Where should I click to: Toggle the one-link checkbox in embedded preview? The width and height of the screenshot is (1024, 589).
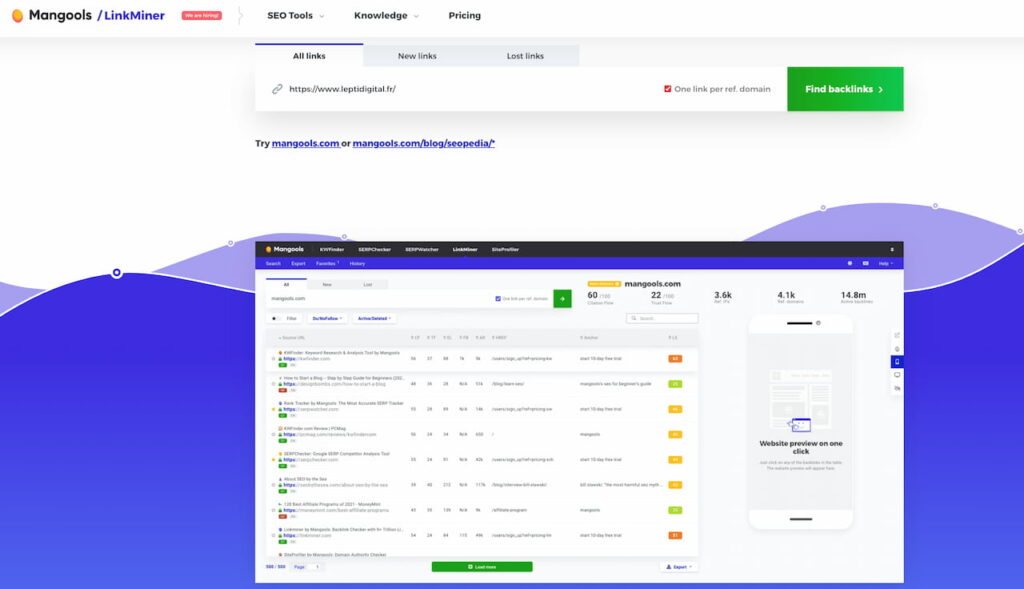(x=498, y=298)
